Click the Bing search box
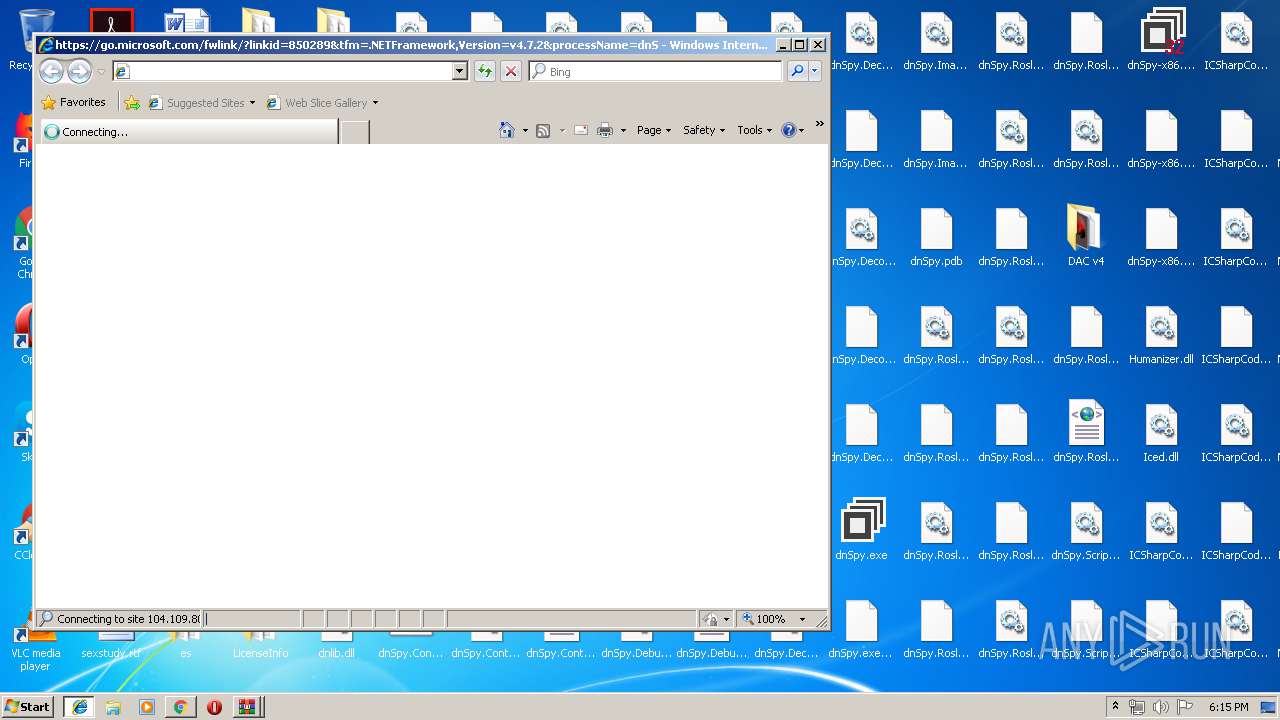 (656, 71)
